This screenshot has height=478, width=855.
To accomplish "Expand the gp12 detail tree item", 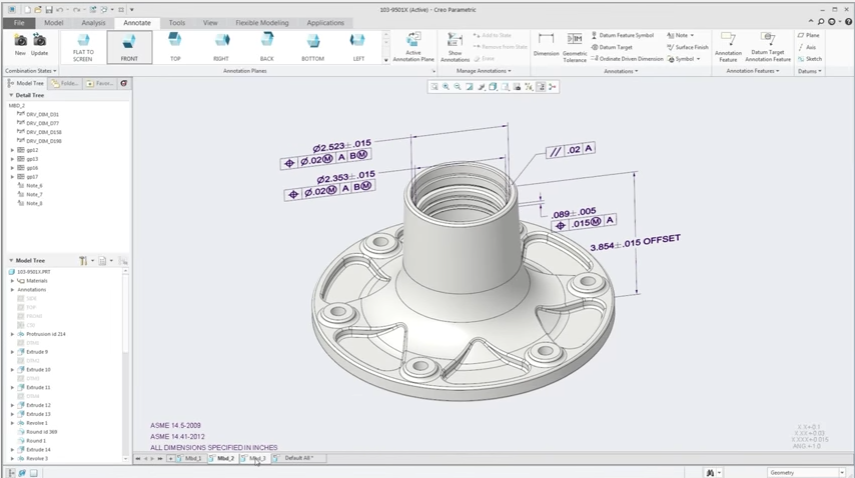I will 13,150.
